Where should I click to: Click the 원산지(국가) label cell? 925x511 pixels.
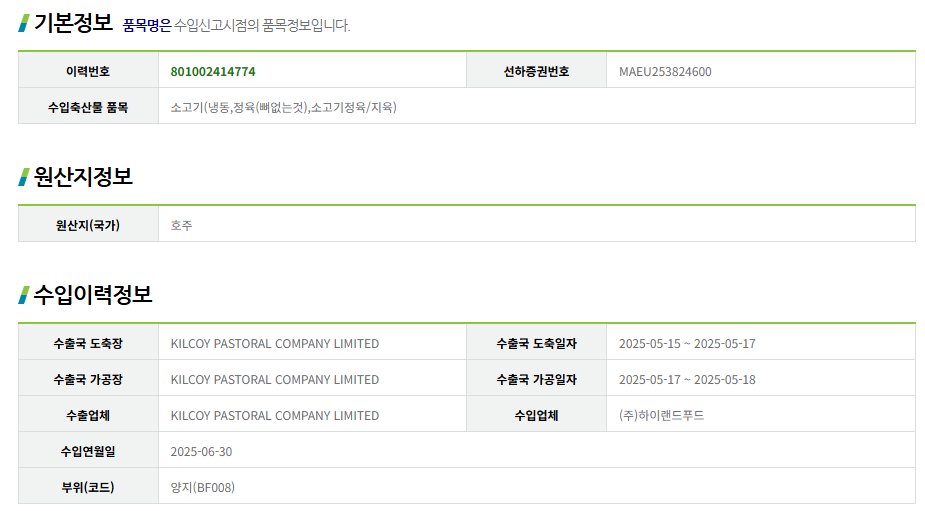point(88,225)
